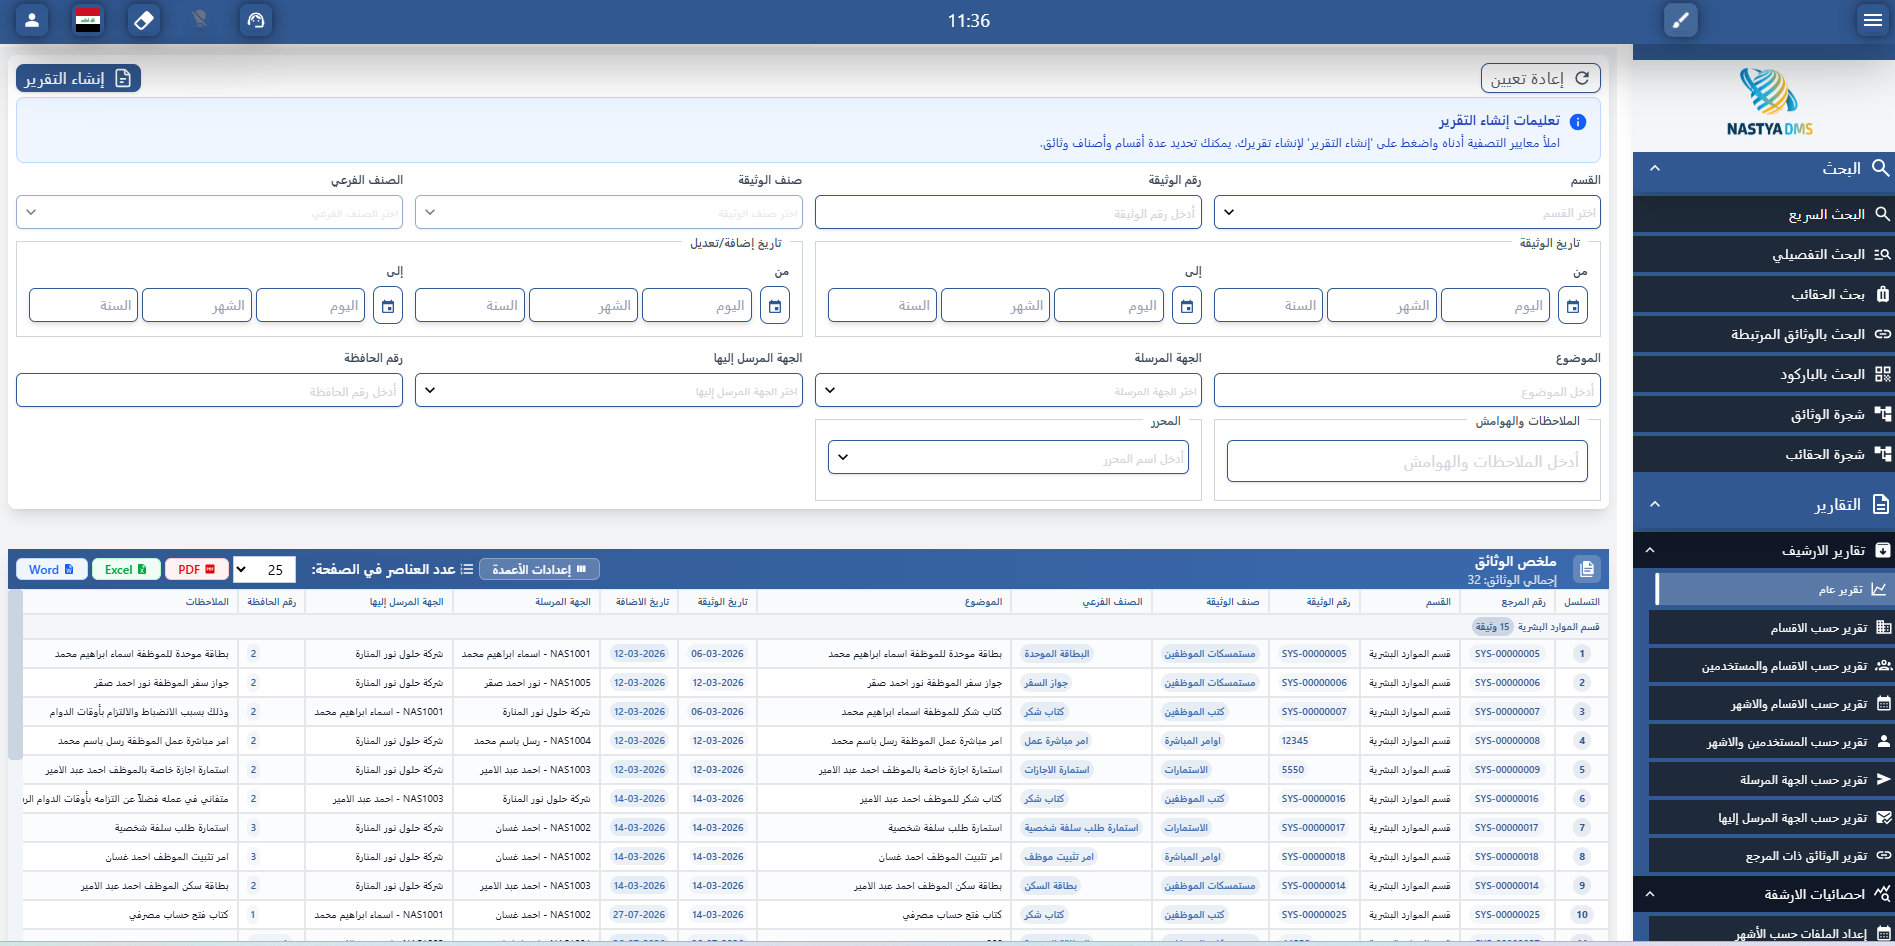
Task: Open إعدادات الأعمدة column settings
Action: click(539, 569)
